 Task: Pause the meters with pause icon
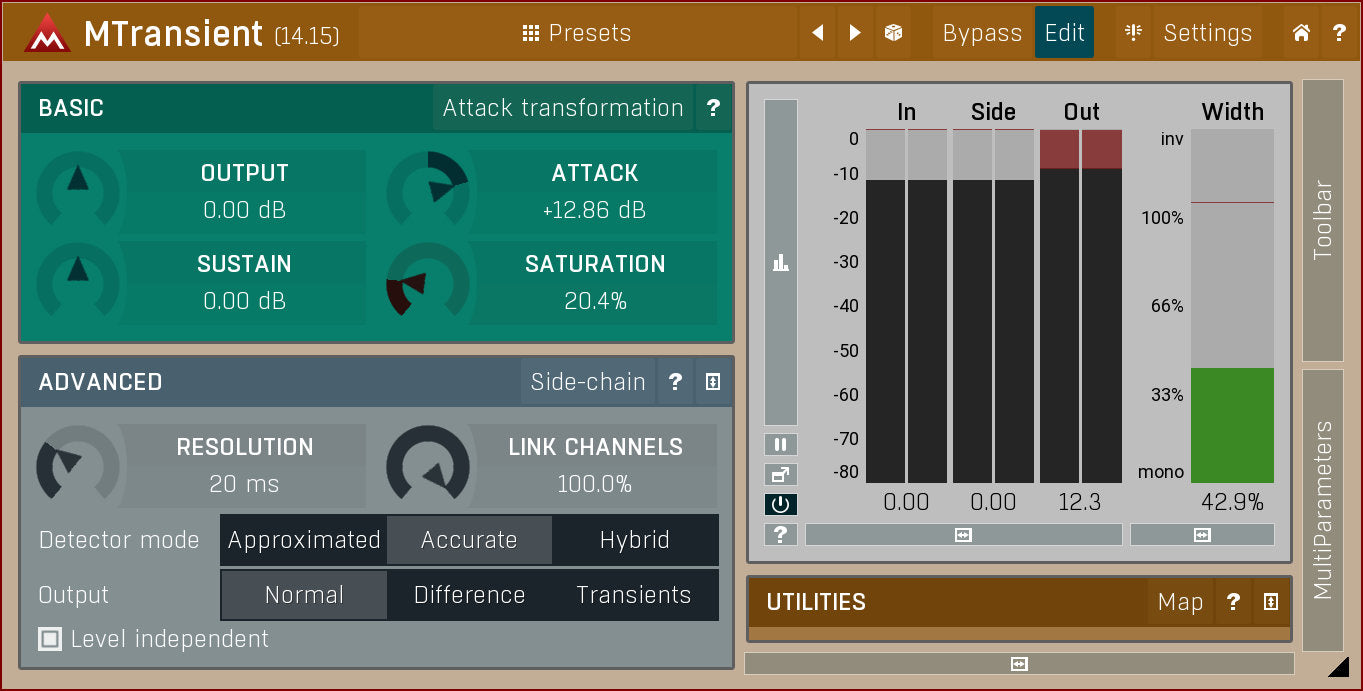tap(780, 444)
